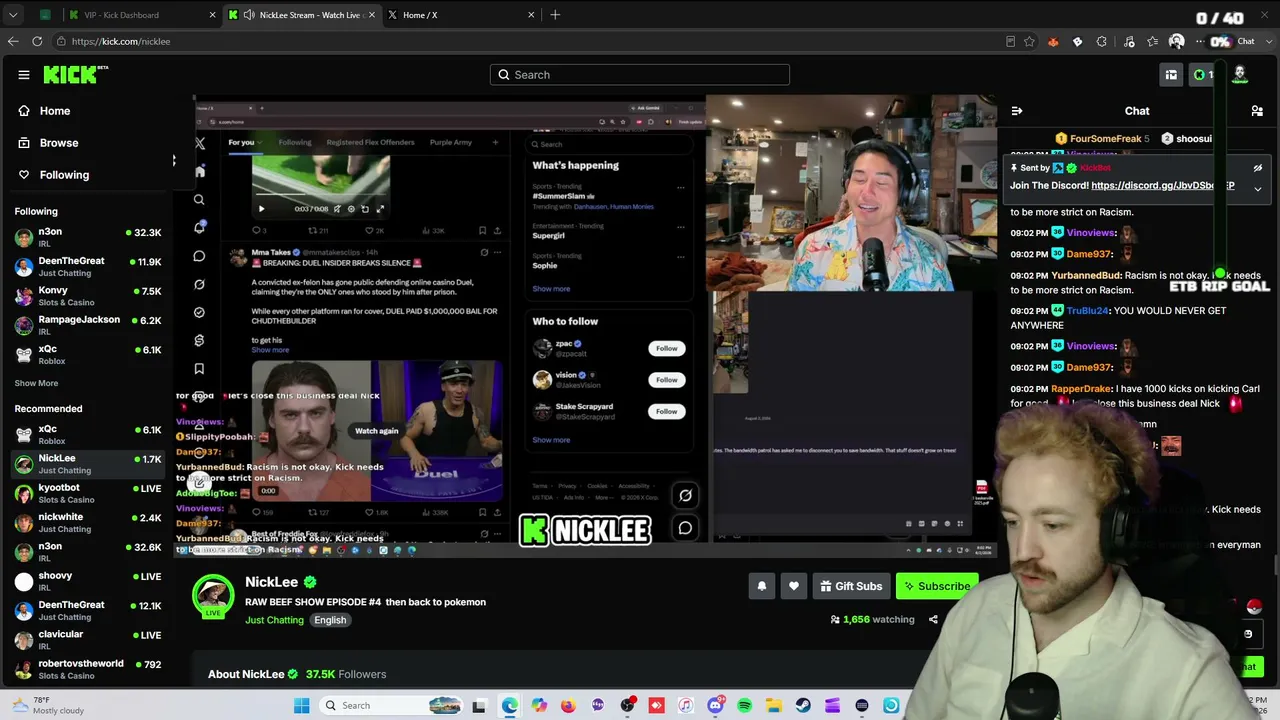1280x720 pixels.
Task: Open Konvy channel in the sidebar
Action: (87, 296)
